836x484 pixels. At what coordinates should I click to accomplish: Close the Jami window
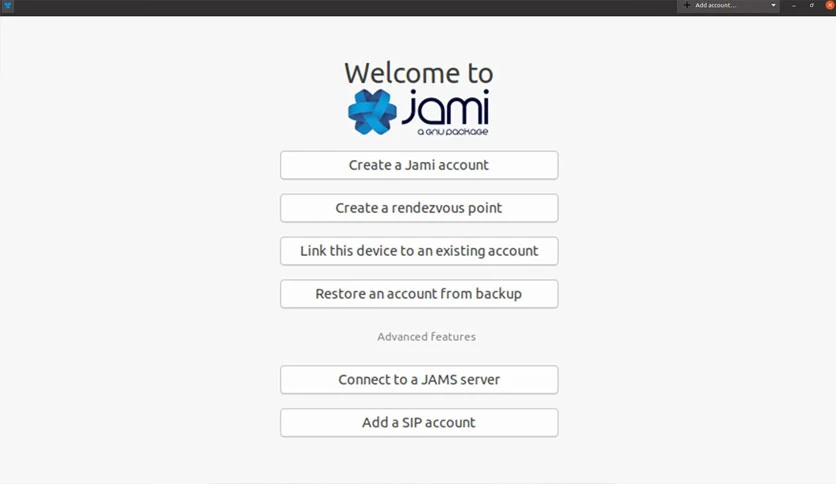coord(830,5)
